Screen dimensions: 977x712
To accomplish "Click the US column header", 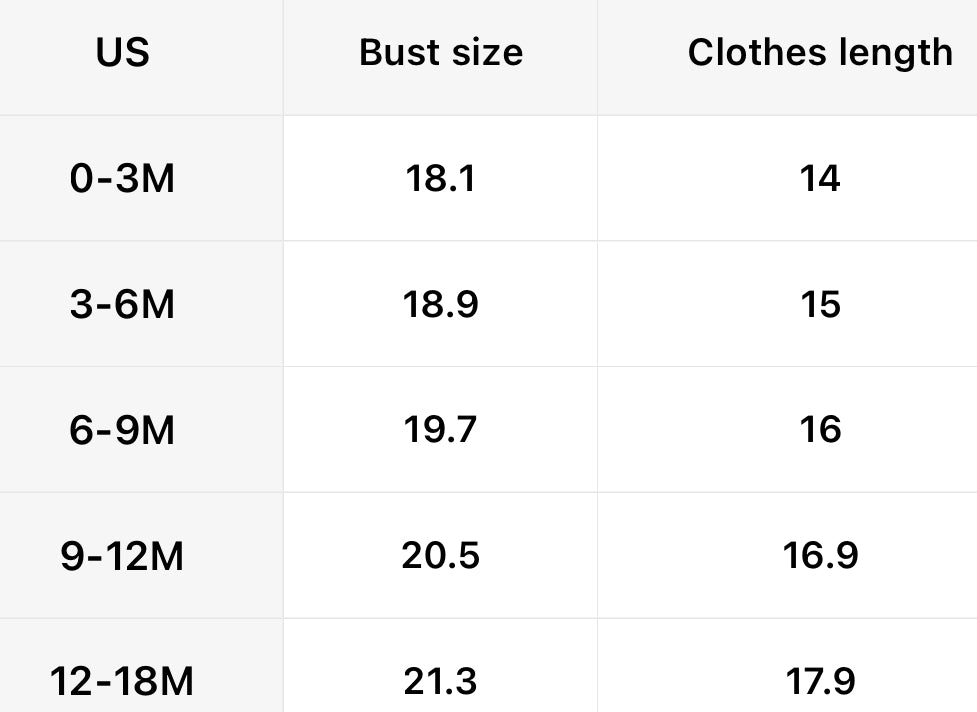I will click(x=123, y=53).
